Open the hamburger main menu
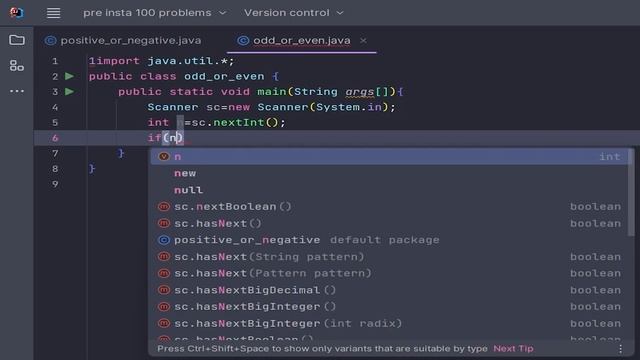This screenshot has height=360, width=640. pos(53,13)
